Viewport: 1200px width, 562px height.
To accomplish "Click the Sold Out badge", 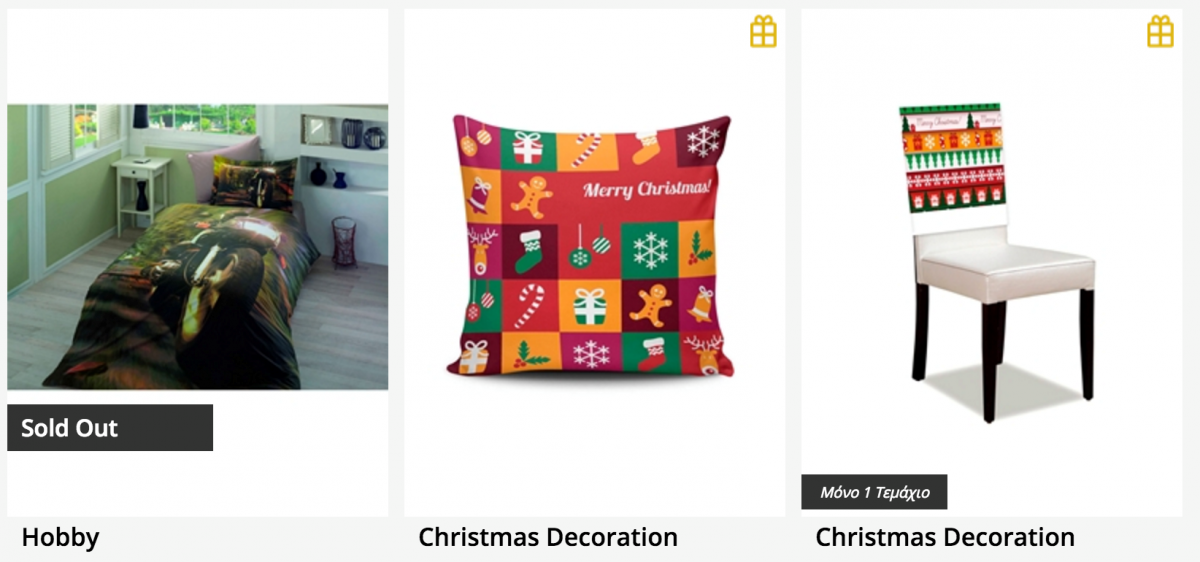I will pyautogui.click(x=110, y=428).
